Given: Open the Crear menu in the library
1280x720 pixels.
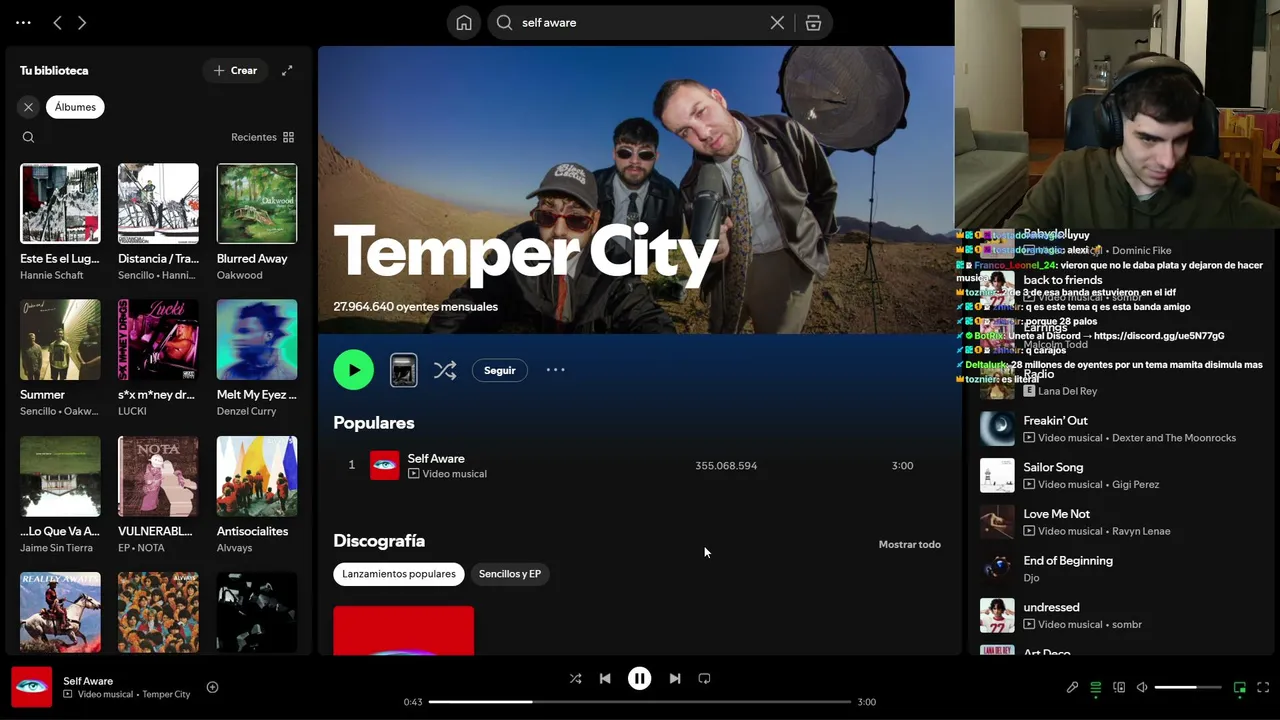Looking at the screenshot, I should point(235,70).
